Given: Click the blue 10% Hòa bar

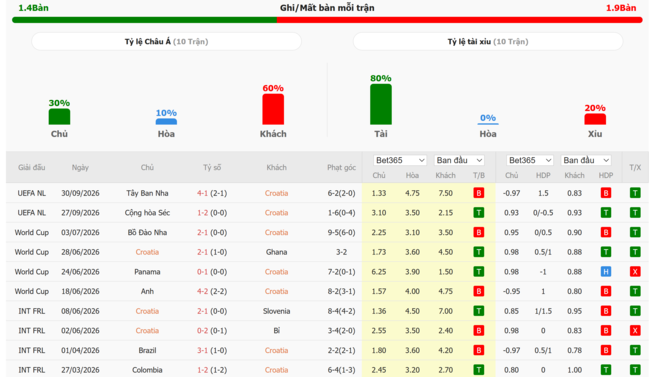Looking at the screenshot, I should tap(166, 122).
